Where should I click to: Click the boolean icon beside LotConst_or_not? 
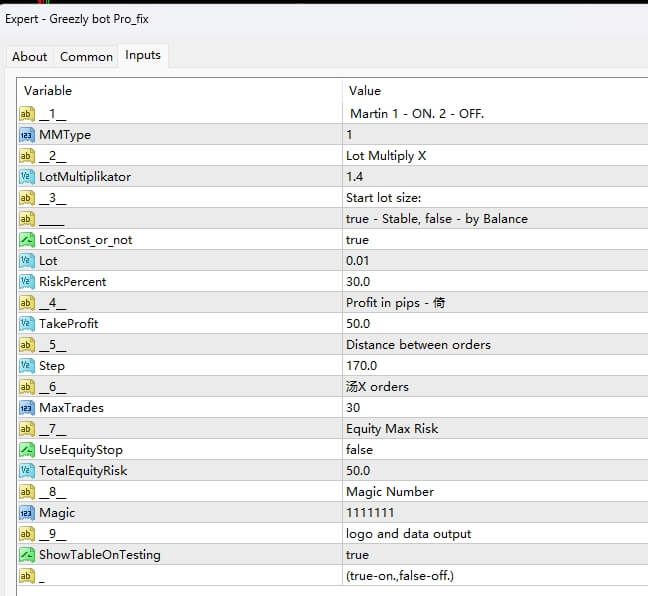pos(27,240)
